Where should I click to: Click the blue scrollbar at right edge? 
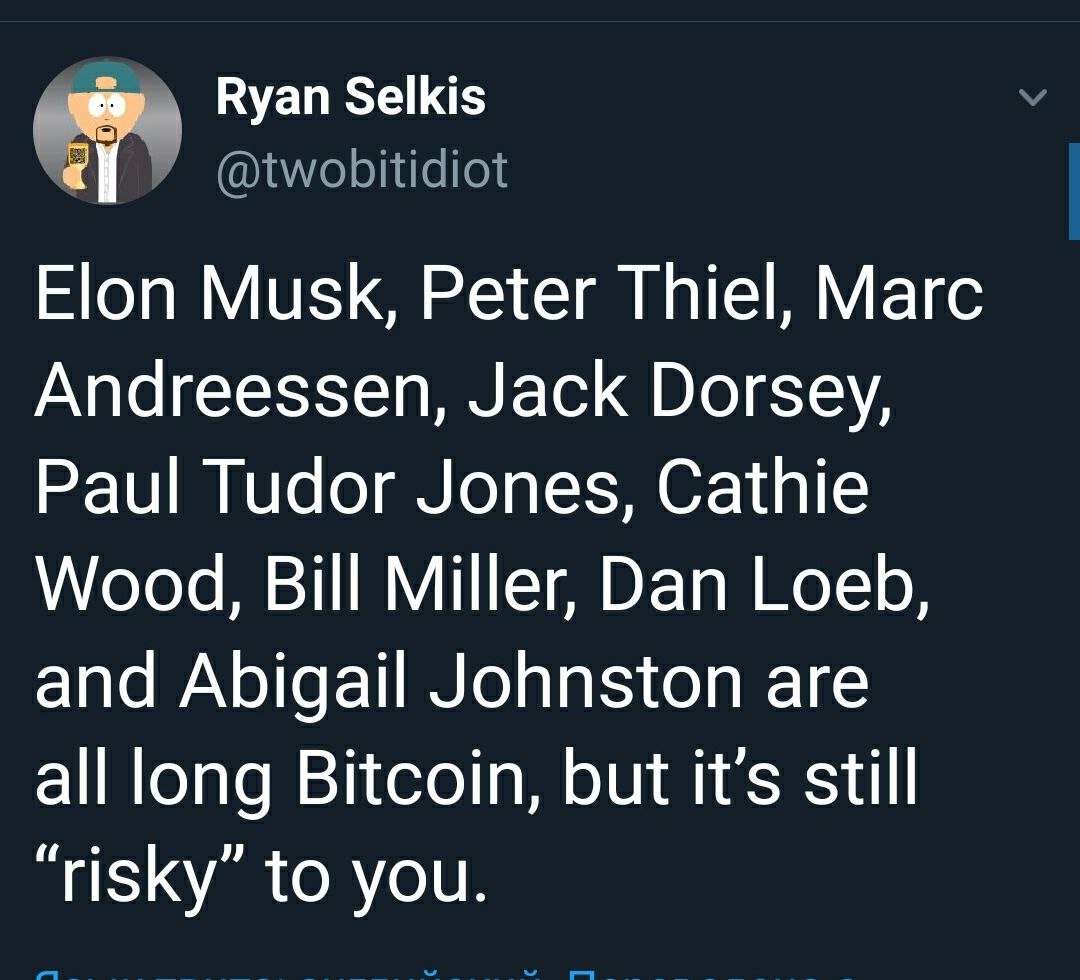pyautogui.click(x=1074, y=191)
